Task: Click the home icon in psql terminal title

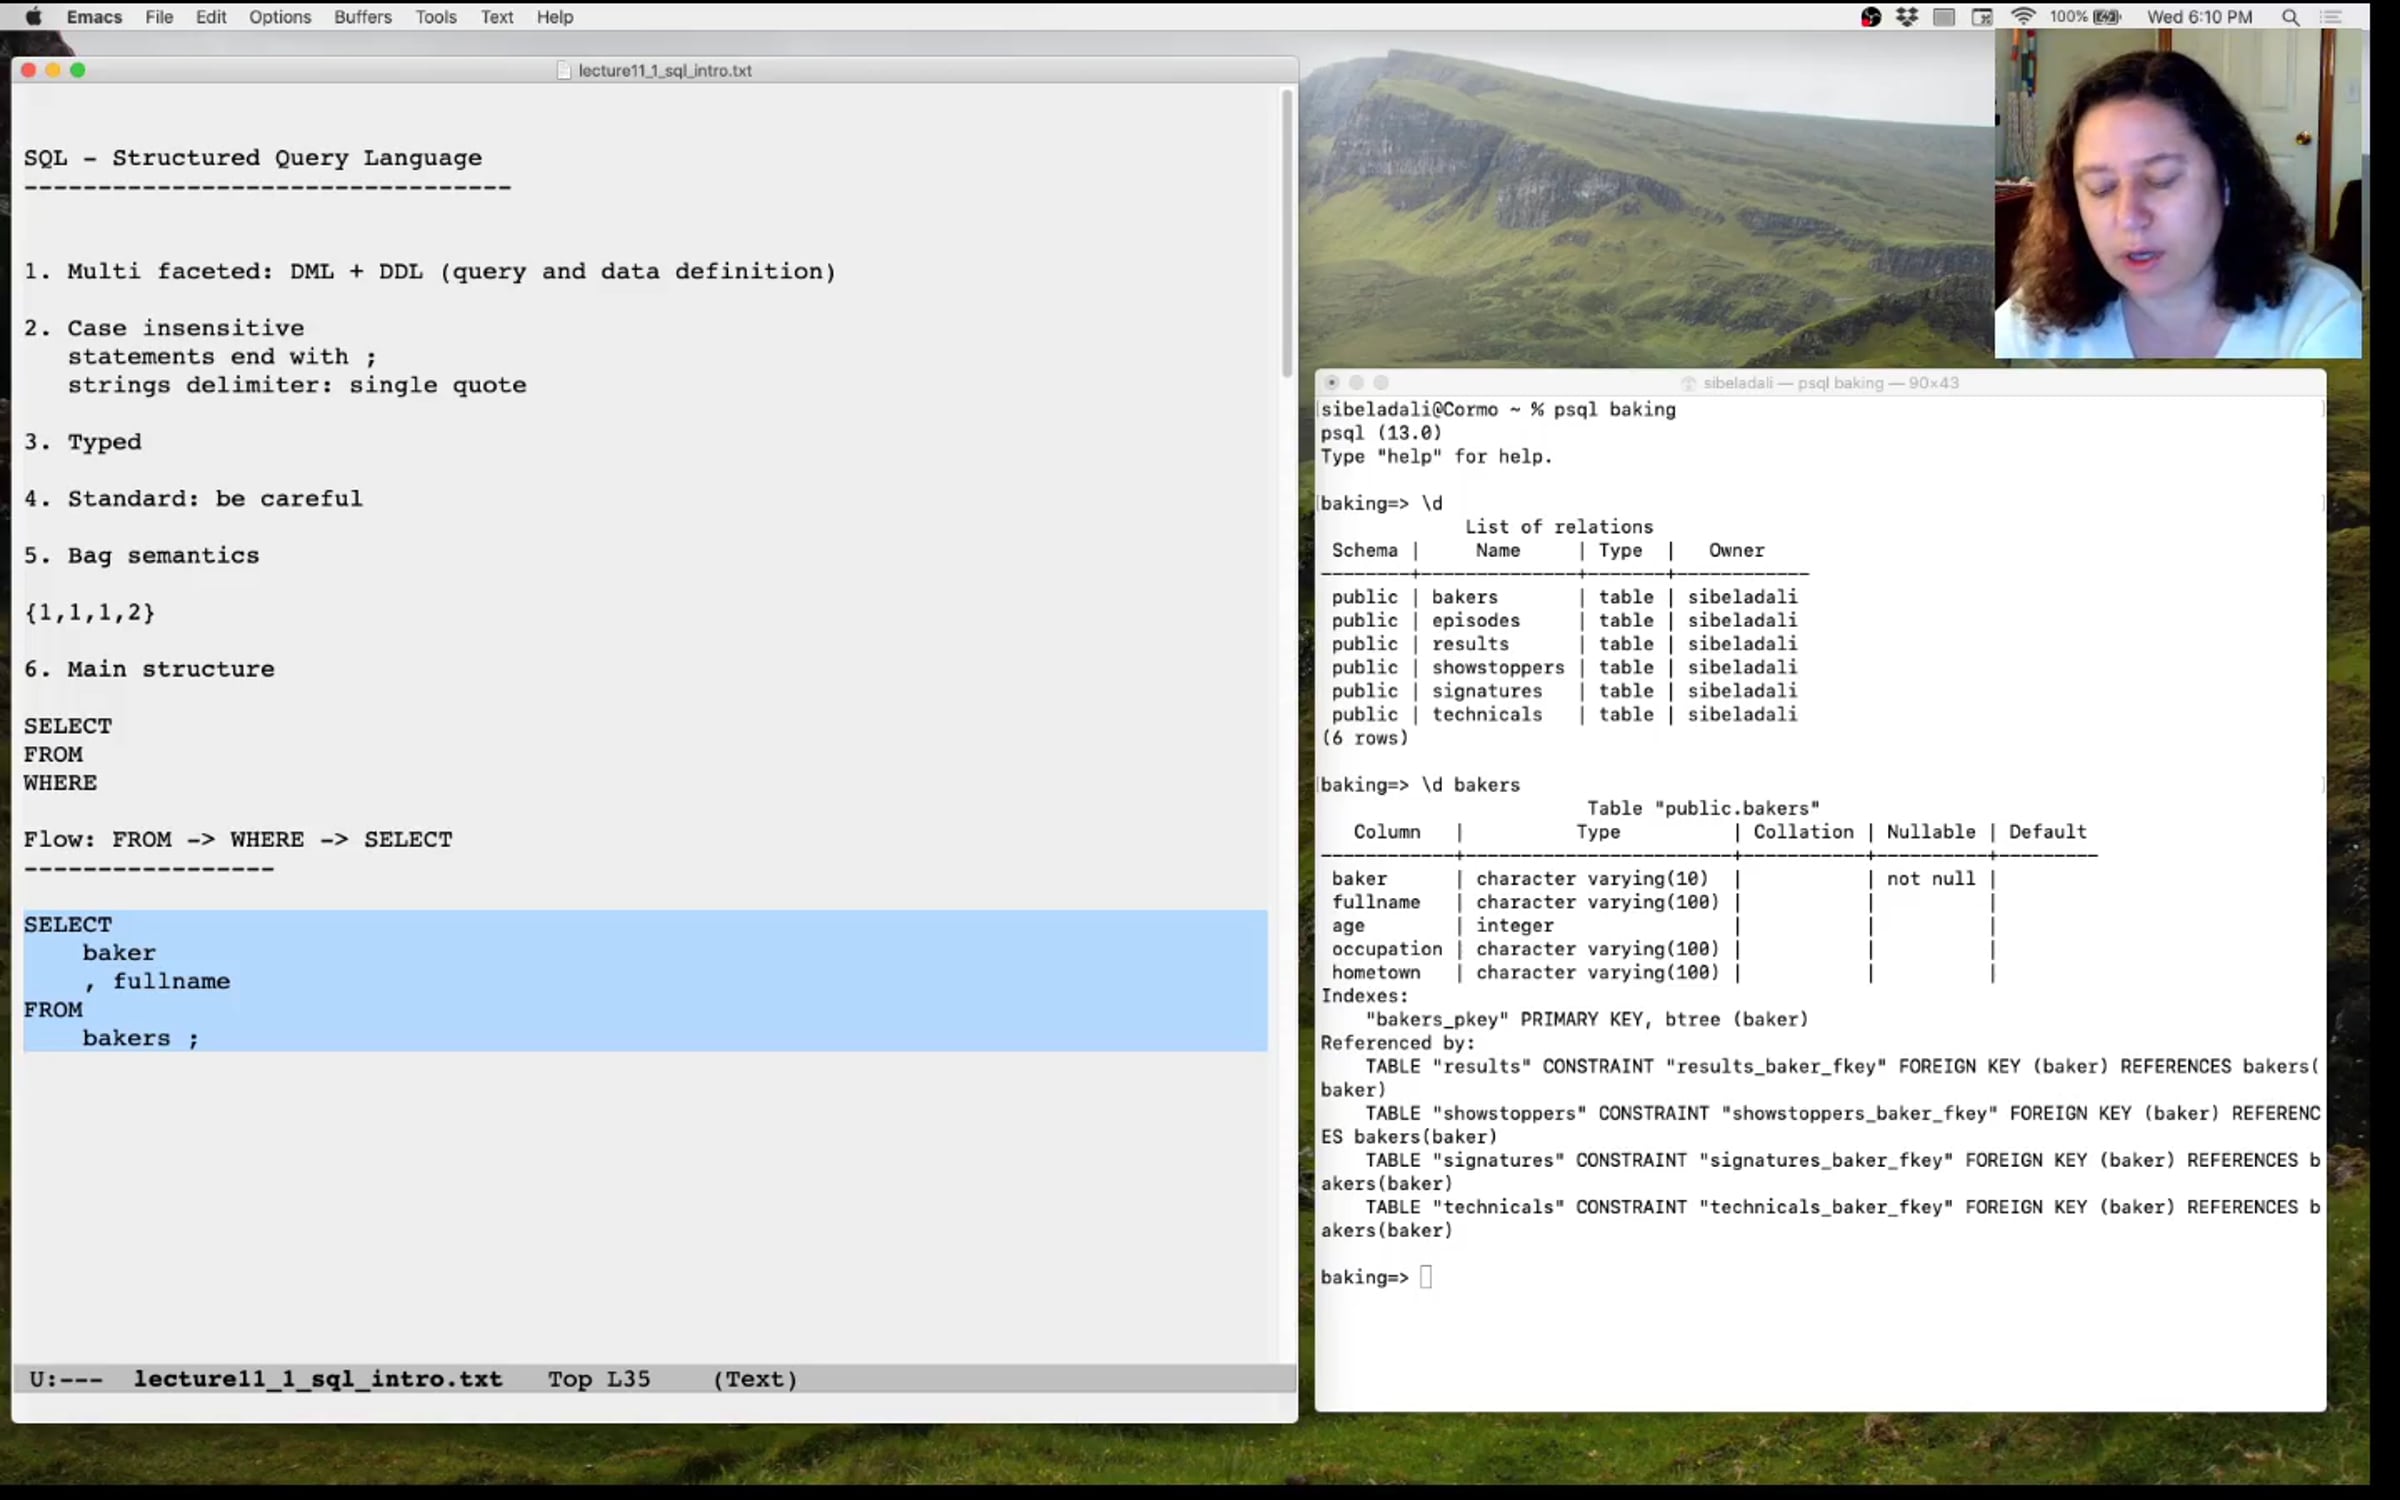Action: (1689, 383)
